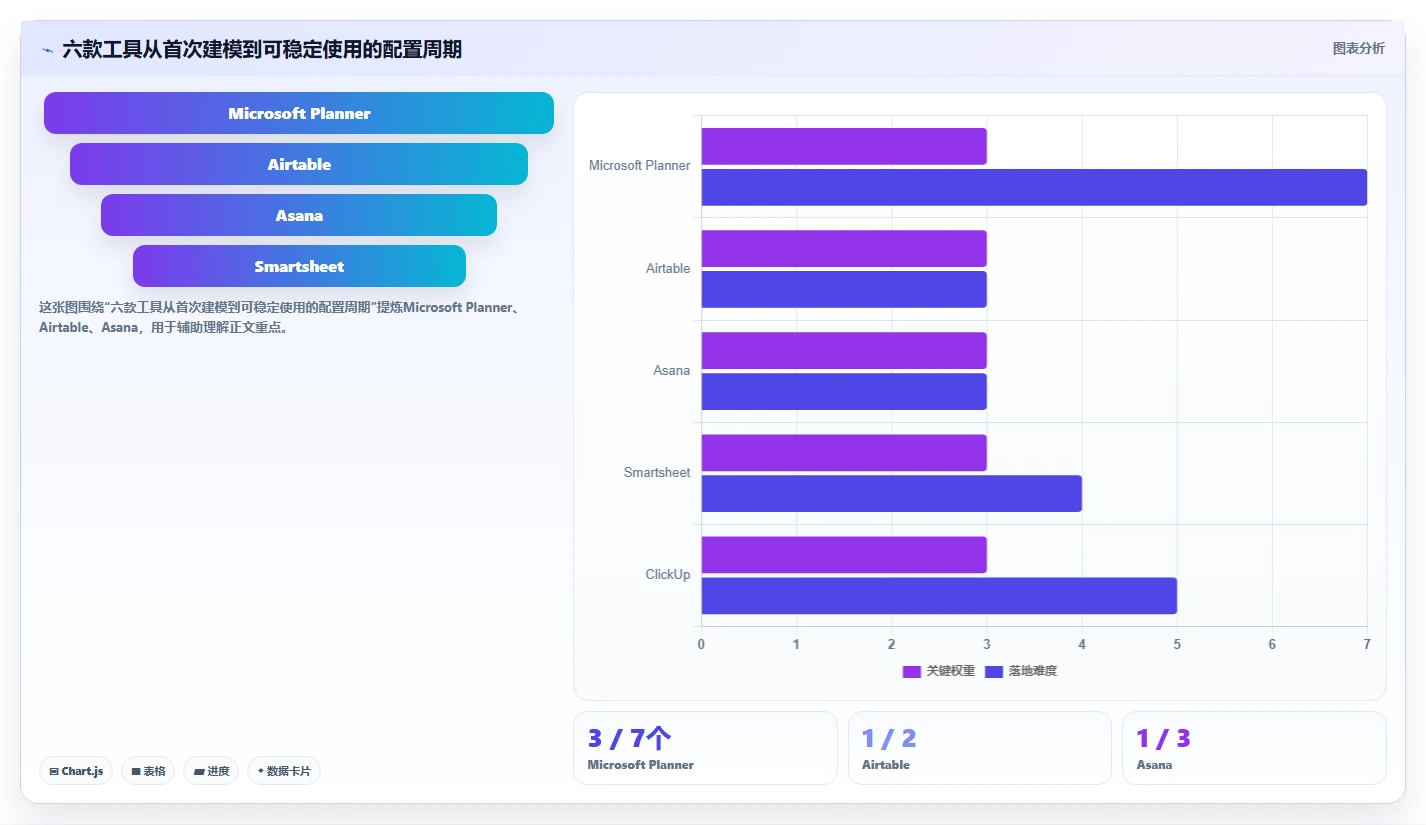
Task: Click the Microsoft Planner chart axis label
Action: pos(639,166)
